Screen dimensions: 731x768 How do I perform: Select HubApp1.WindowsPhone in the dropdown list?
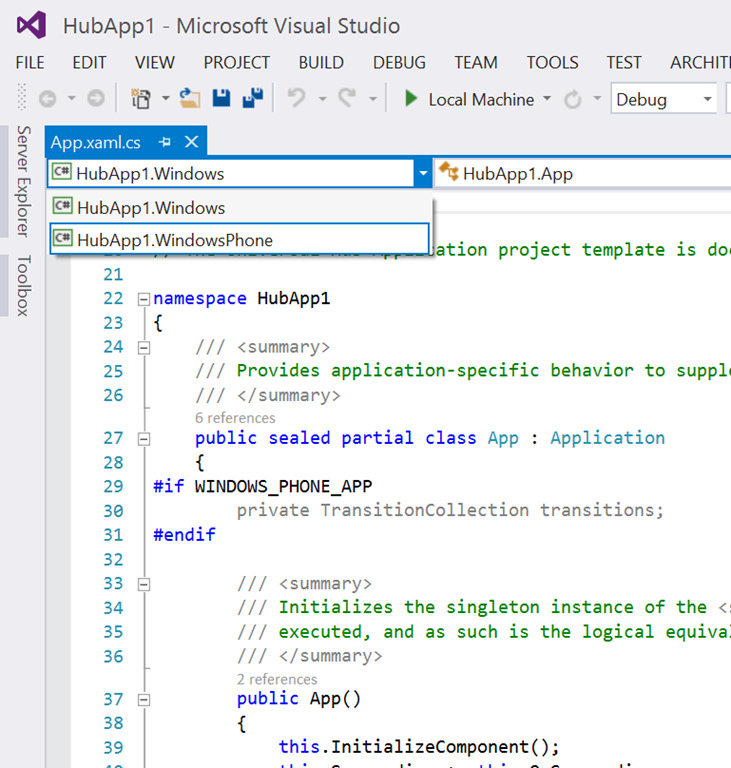click(x=240, y=240)
